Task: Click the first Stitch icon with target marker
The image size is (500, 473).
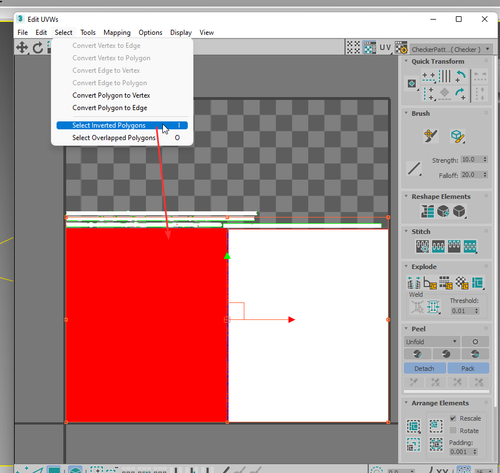Action: click(x=422, y=246)
